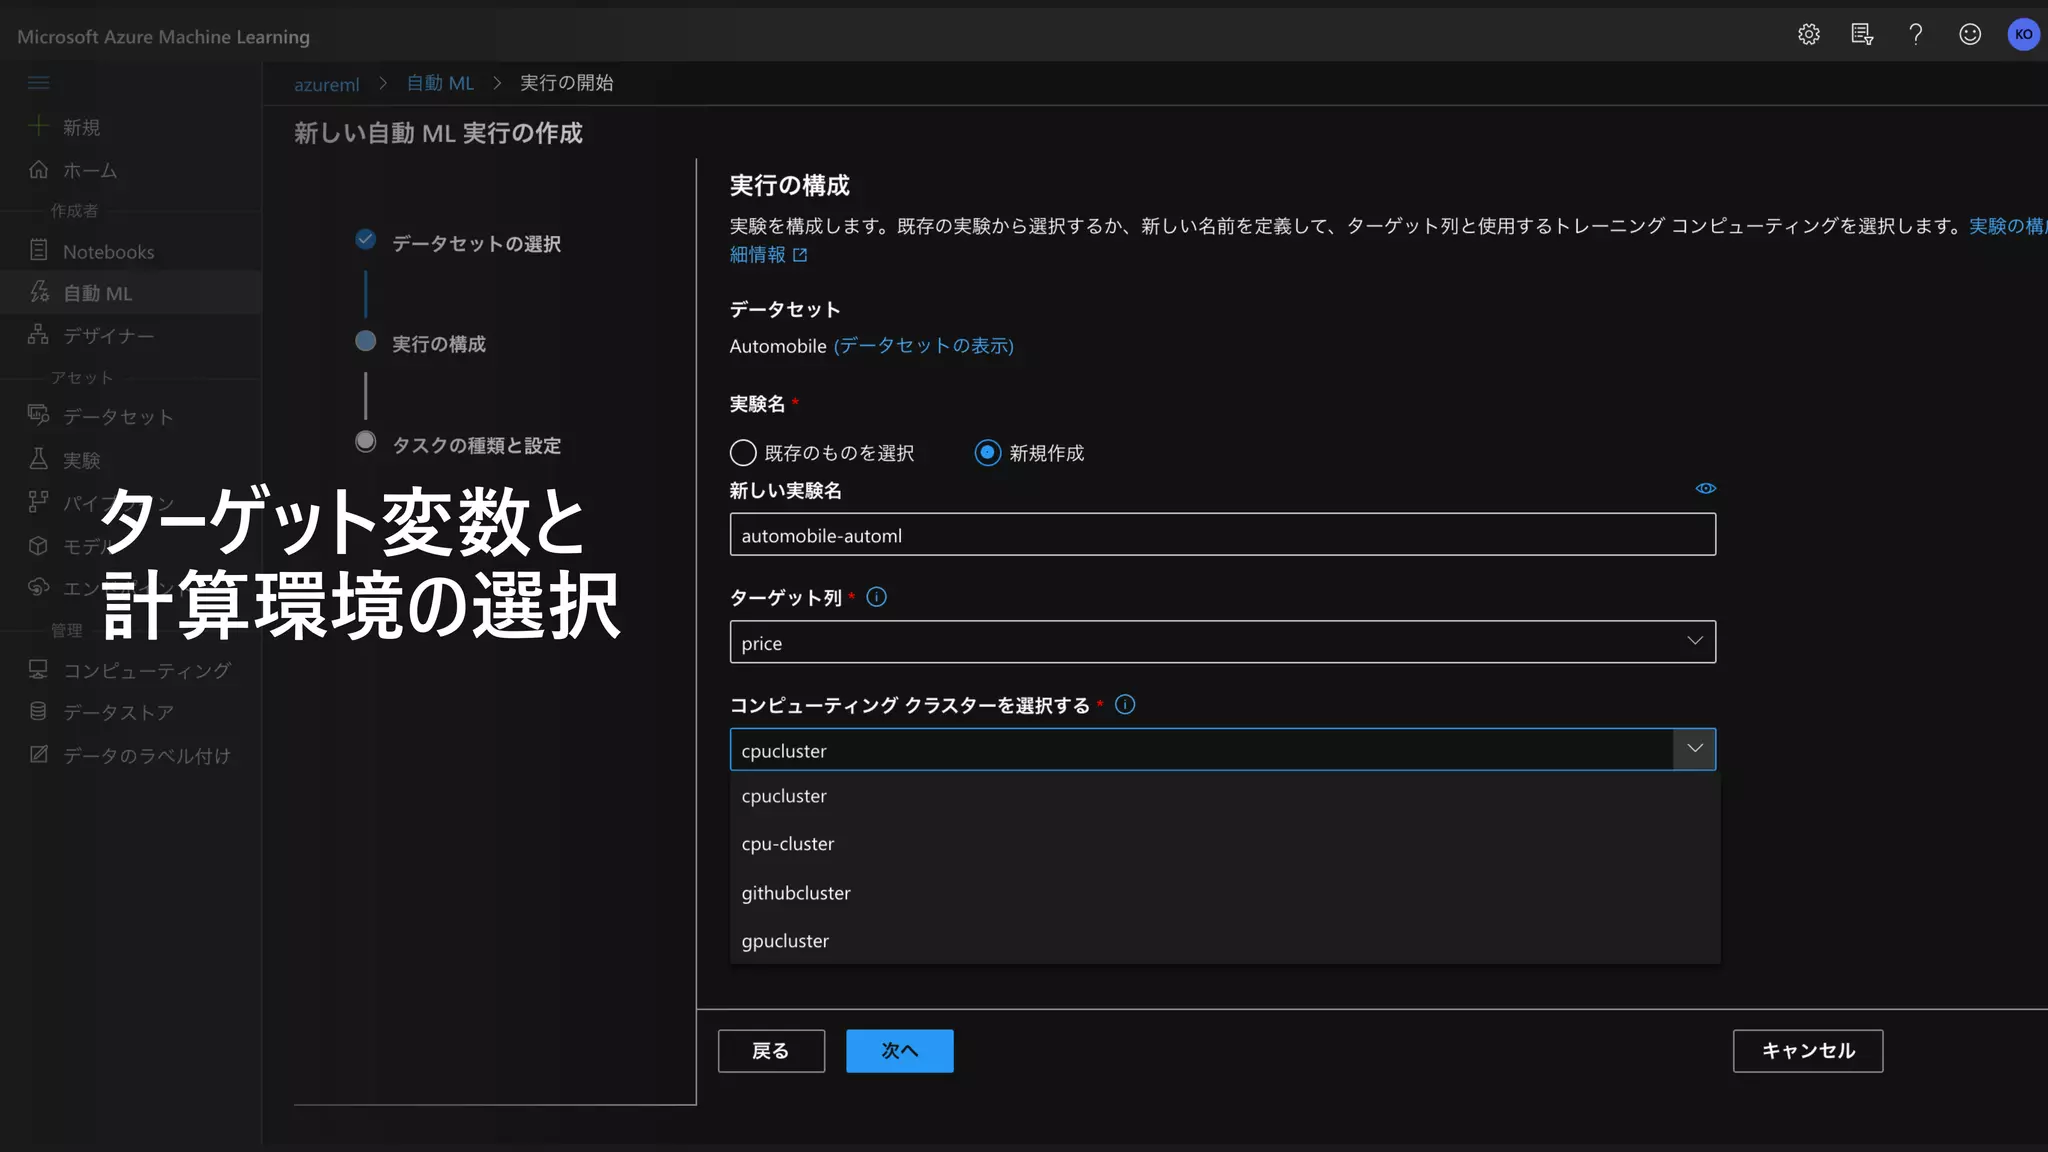Click the キャンセル button
The image size is (2048, 1152).
[x=1808, y=1051]
